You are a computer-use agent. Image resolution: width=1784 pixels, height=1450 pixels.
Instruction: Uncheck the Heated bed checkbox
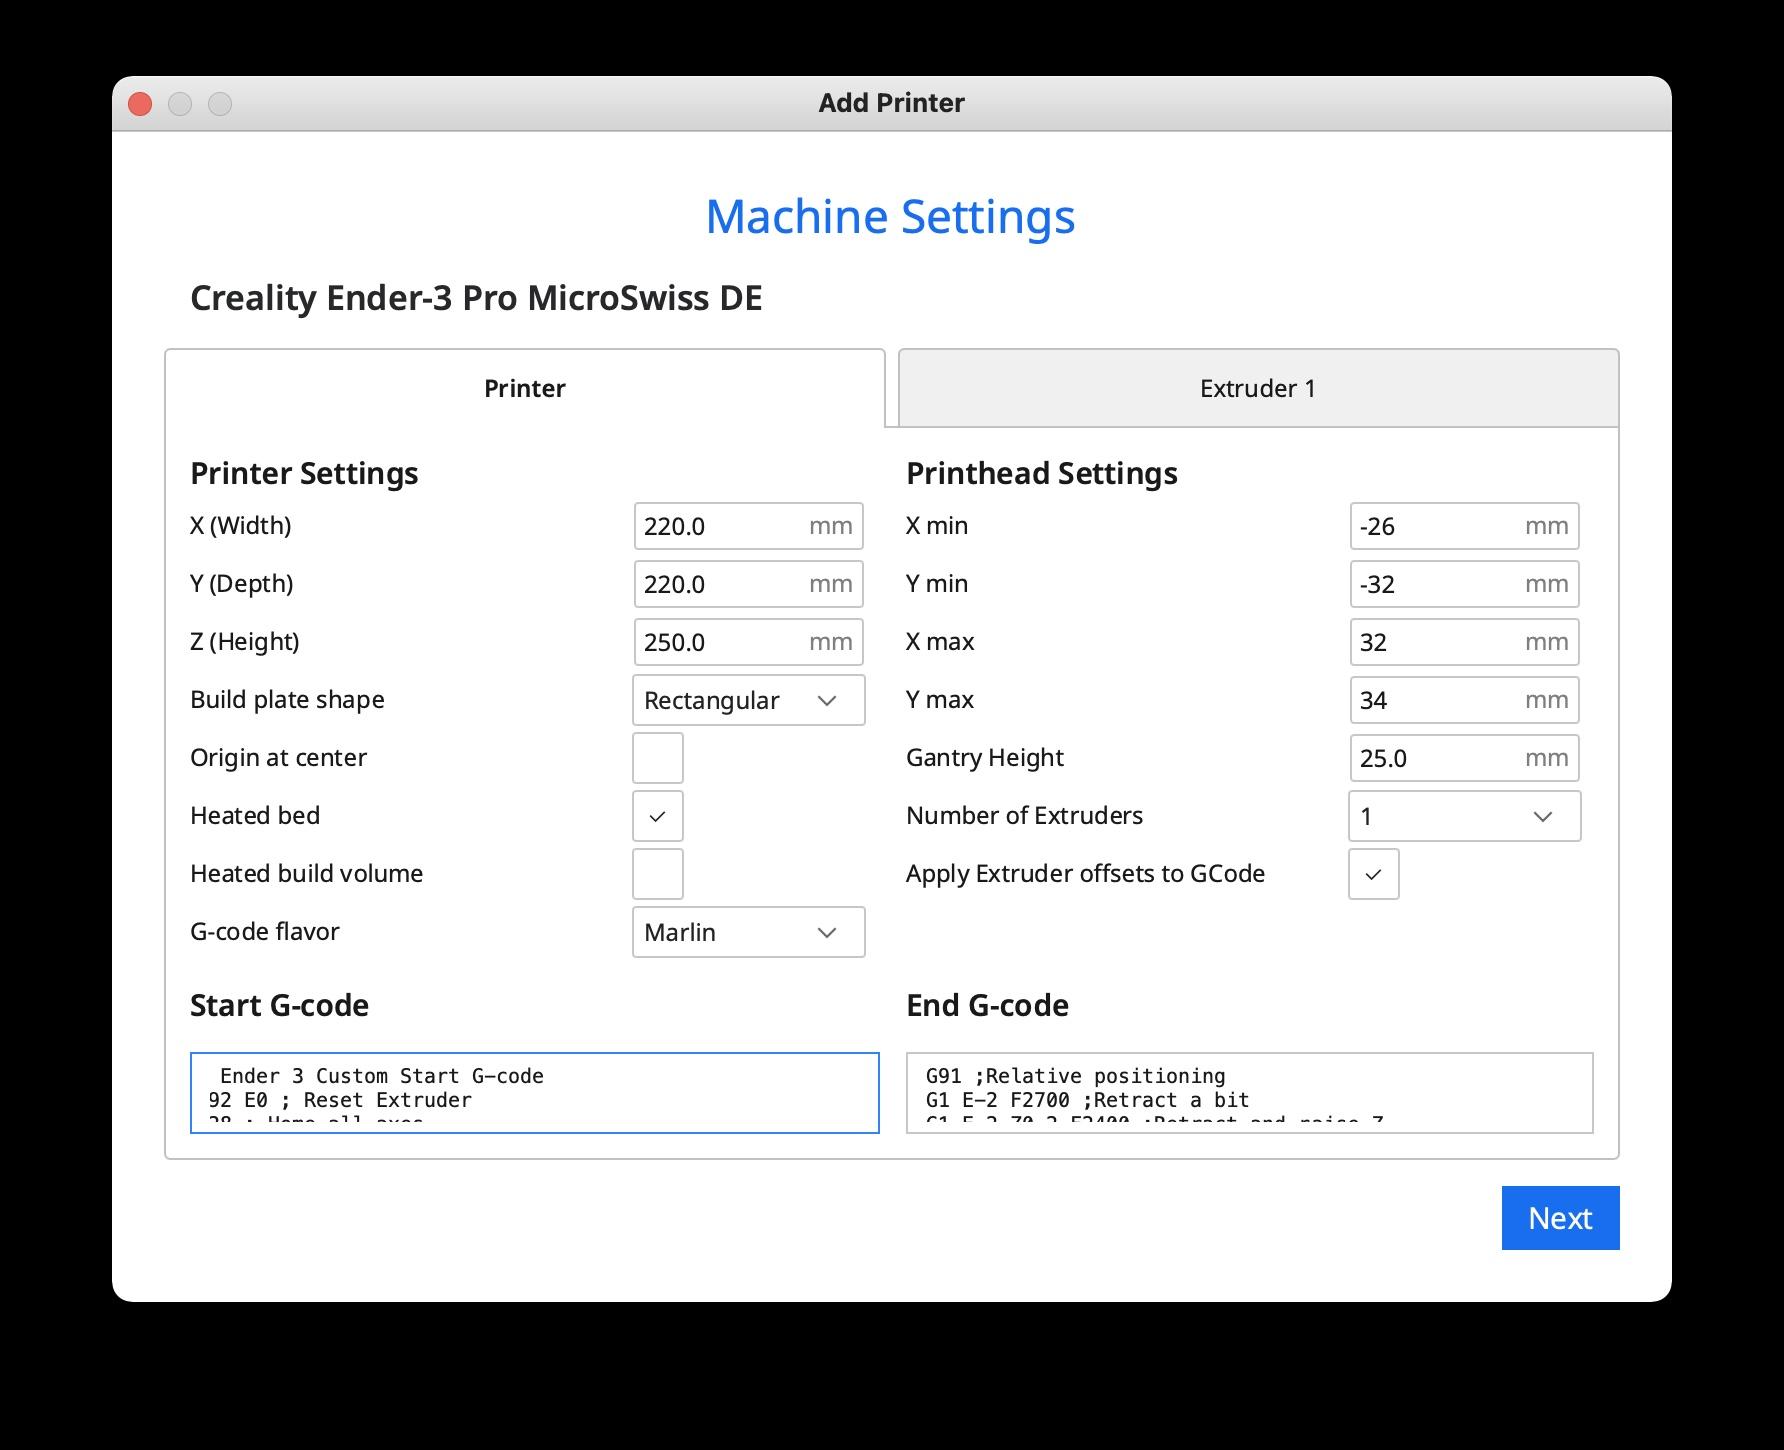(658, 816)
